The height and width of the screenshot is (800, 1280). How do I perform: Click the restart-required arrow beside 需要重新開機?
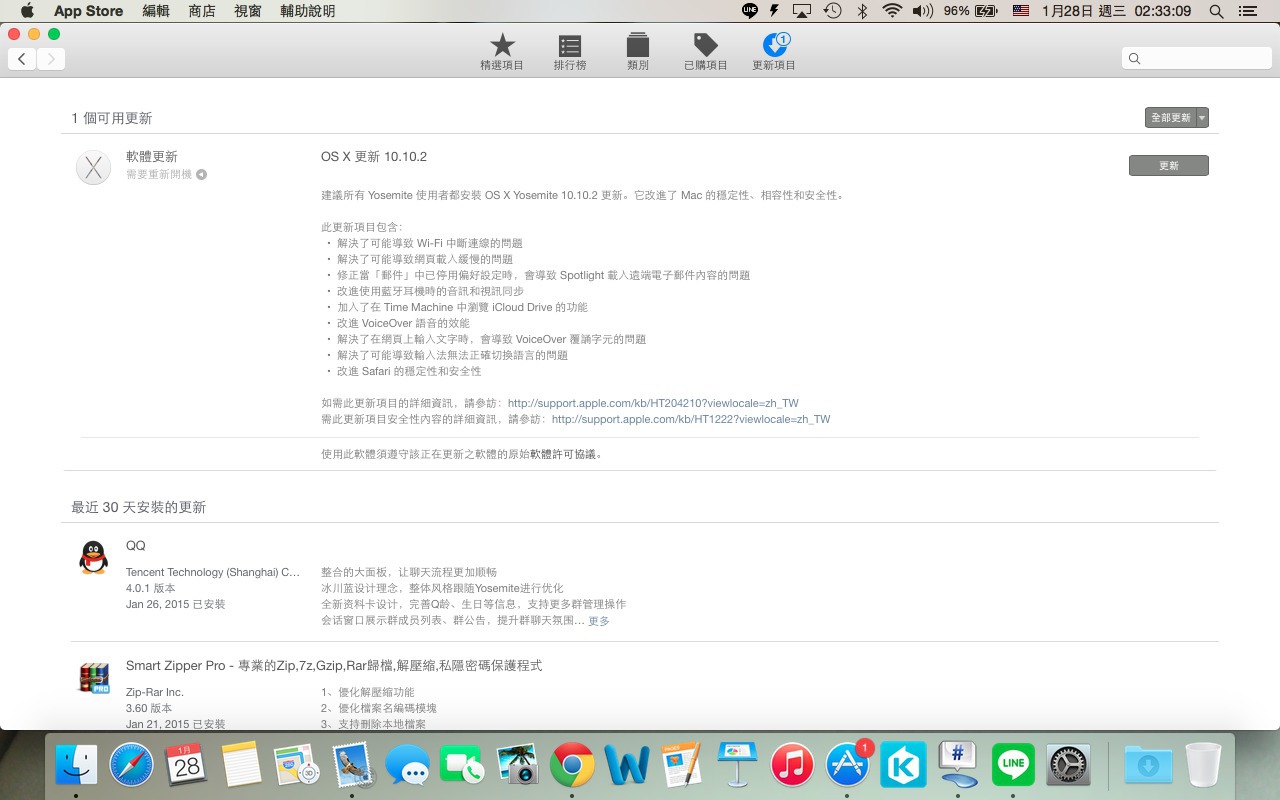(201, 175)
